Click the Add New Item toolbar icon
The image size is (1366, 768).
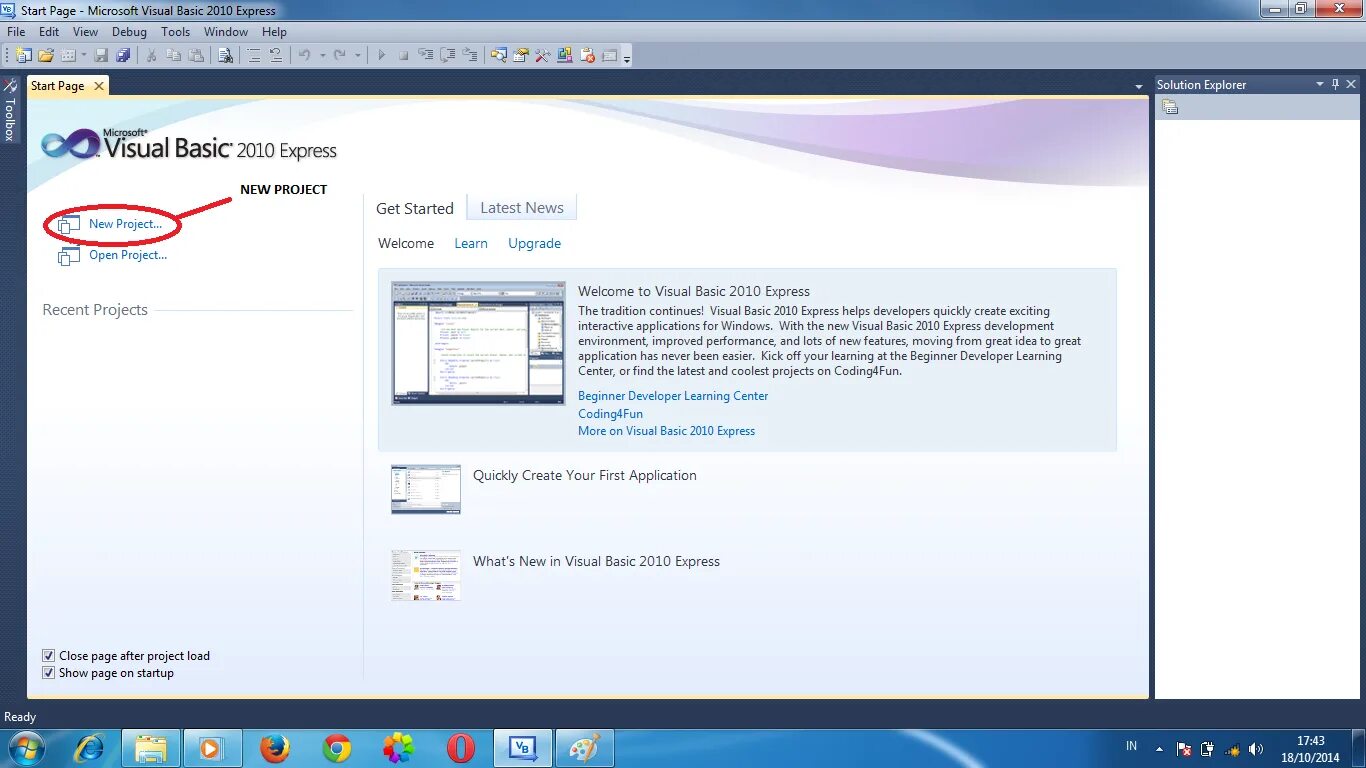tap(69, 55)
